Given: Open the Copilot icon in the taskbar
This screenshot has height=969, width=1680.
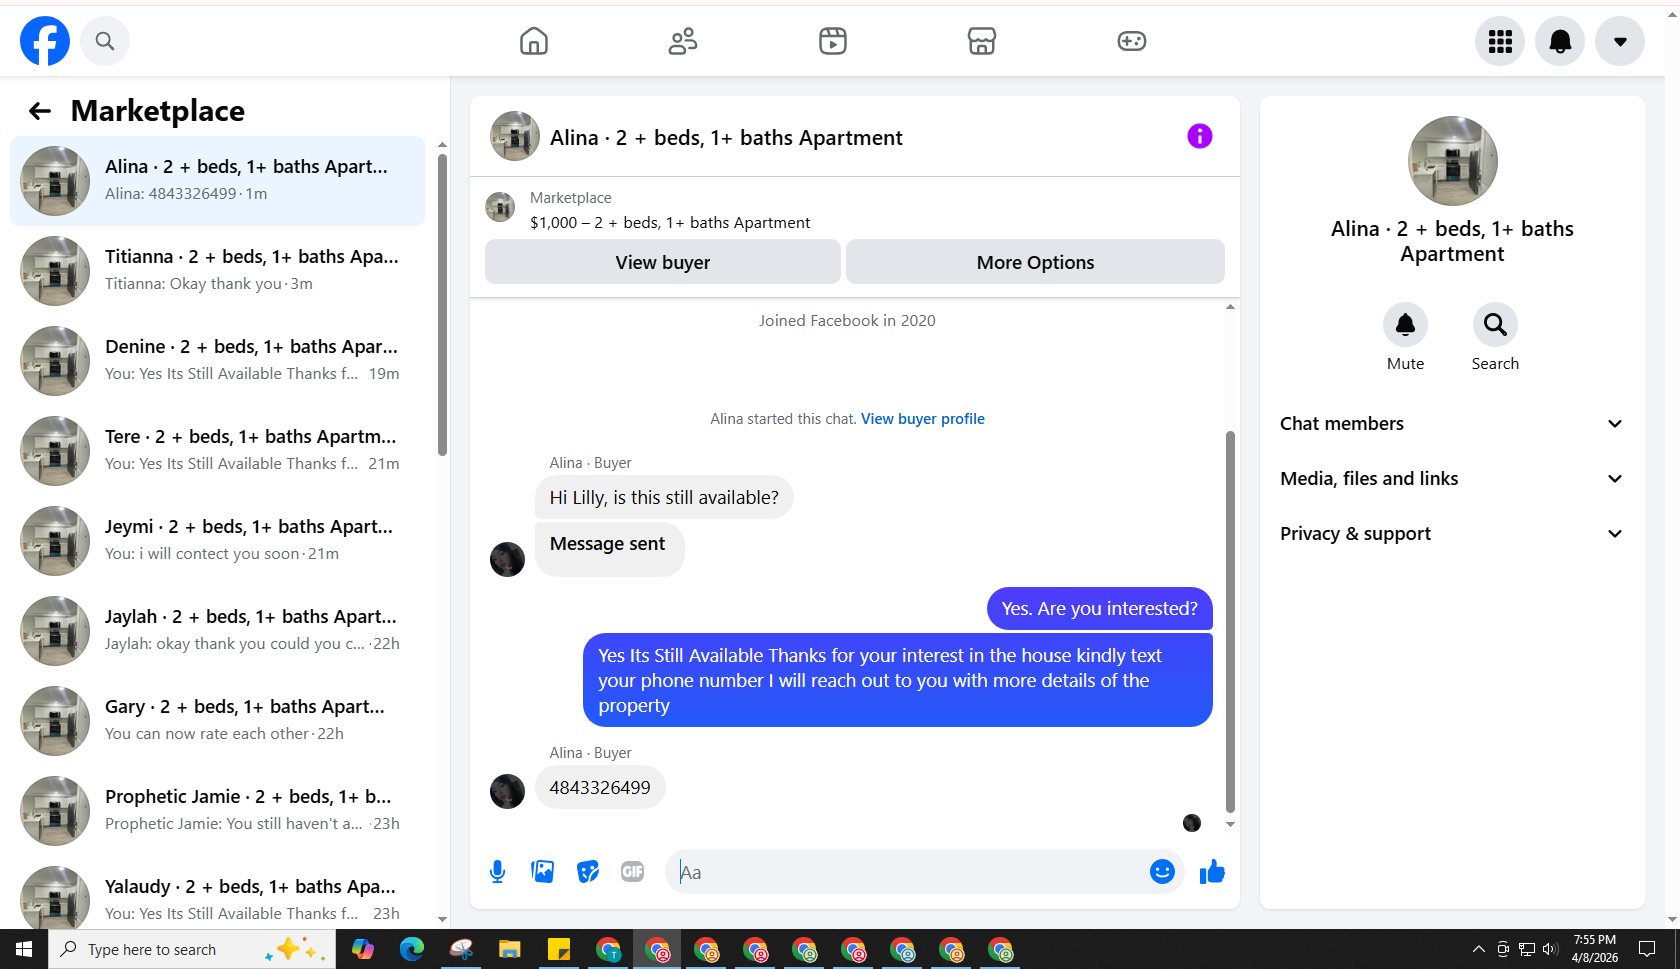Looking at the screenshot, I should pyautogui.click(x=362, y=949).
